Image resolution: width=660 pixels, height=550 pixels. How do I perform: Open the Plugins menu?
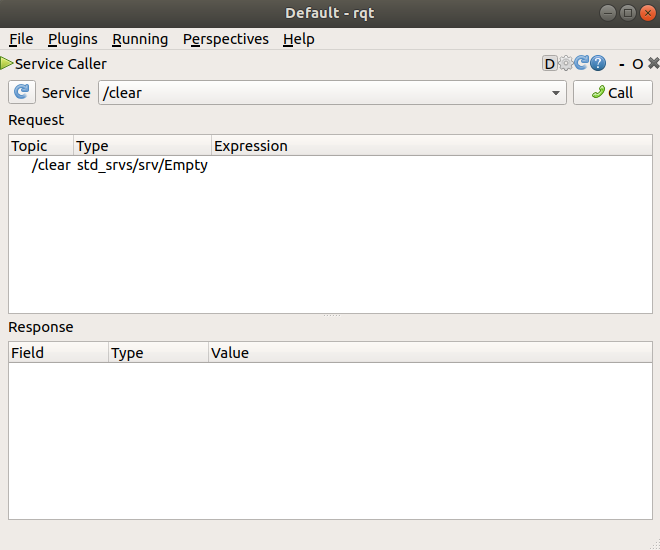click(72, 39)
